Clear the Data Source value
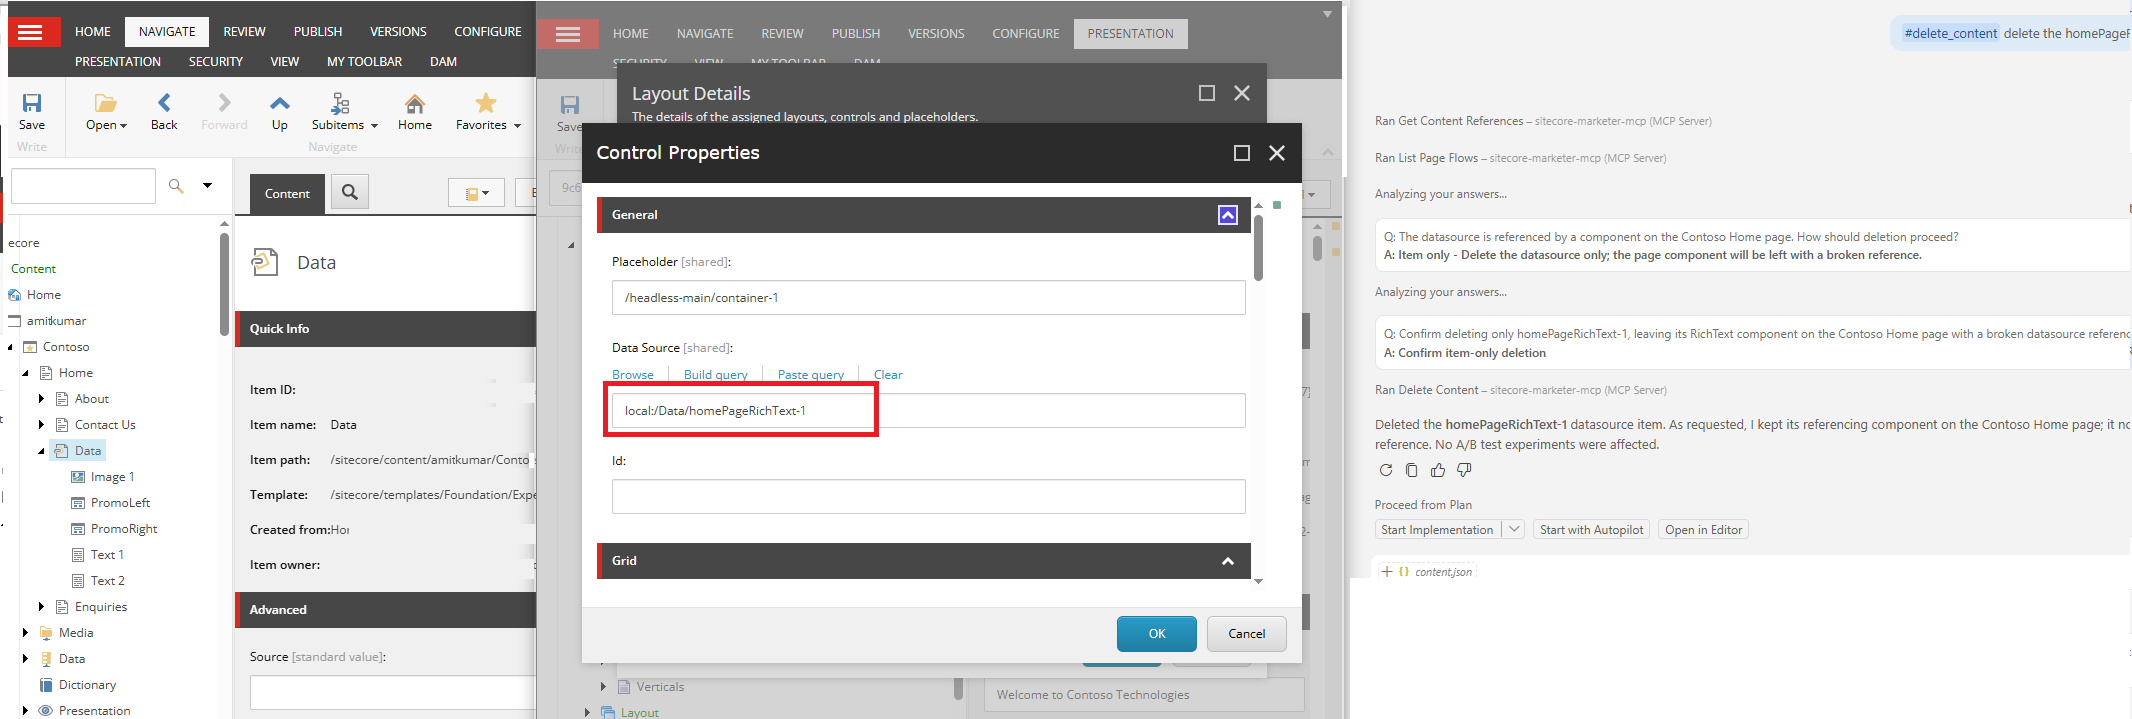Screen dimensions: 2132x719 [x=888, y=375]
